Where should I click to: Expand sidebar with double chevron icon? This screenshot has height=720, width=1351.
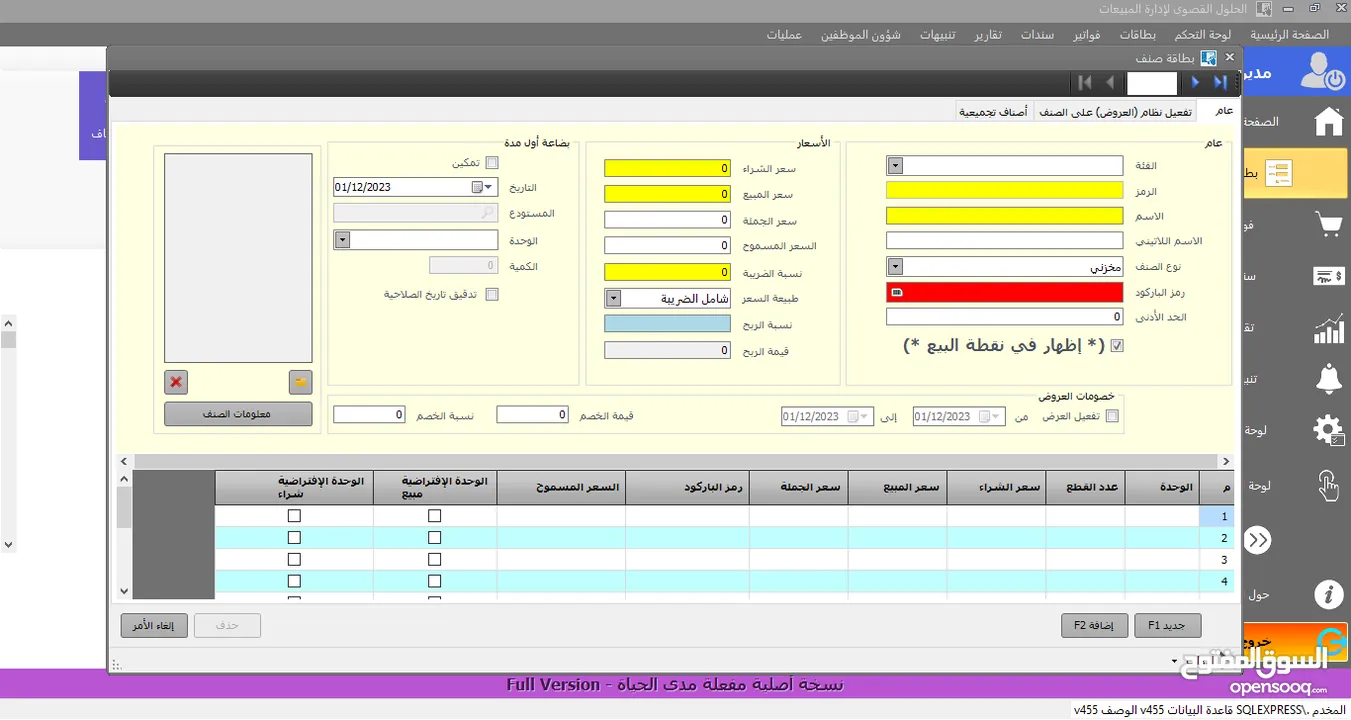pos(1257,540)
